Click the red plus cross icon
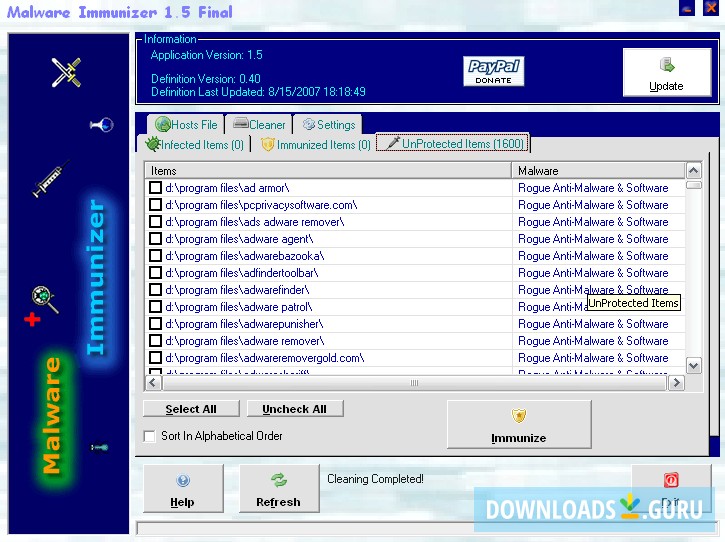Screen dimensions: 725x542 click(x=32, y=319)
